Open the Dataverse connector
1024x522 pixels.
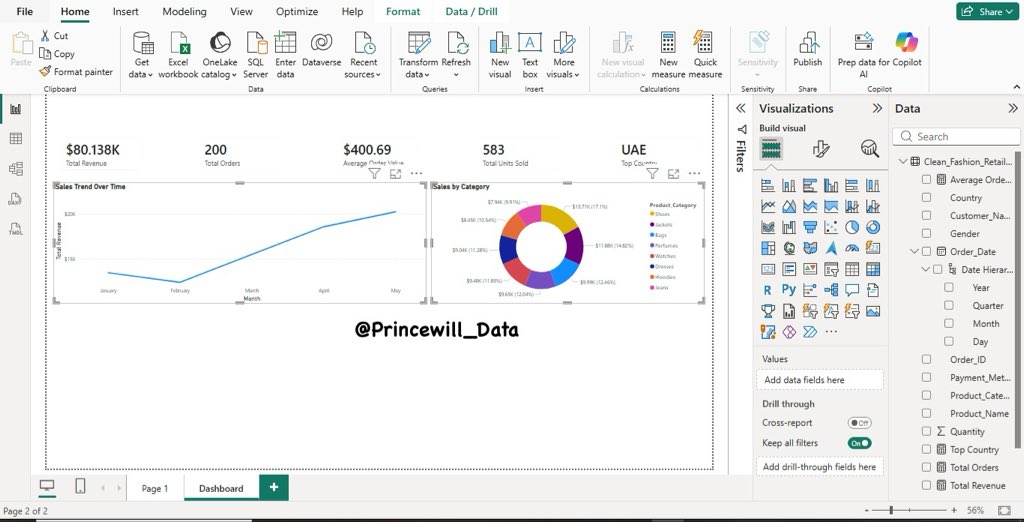pos(321,50)
